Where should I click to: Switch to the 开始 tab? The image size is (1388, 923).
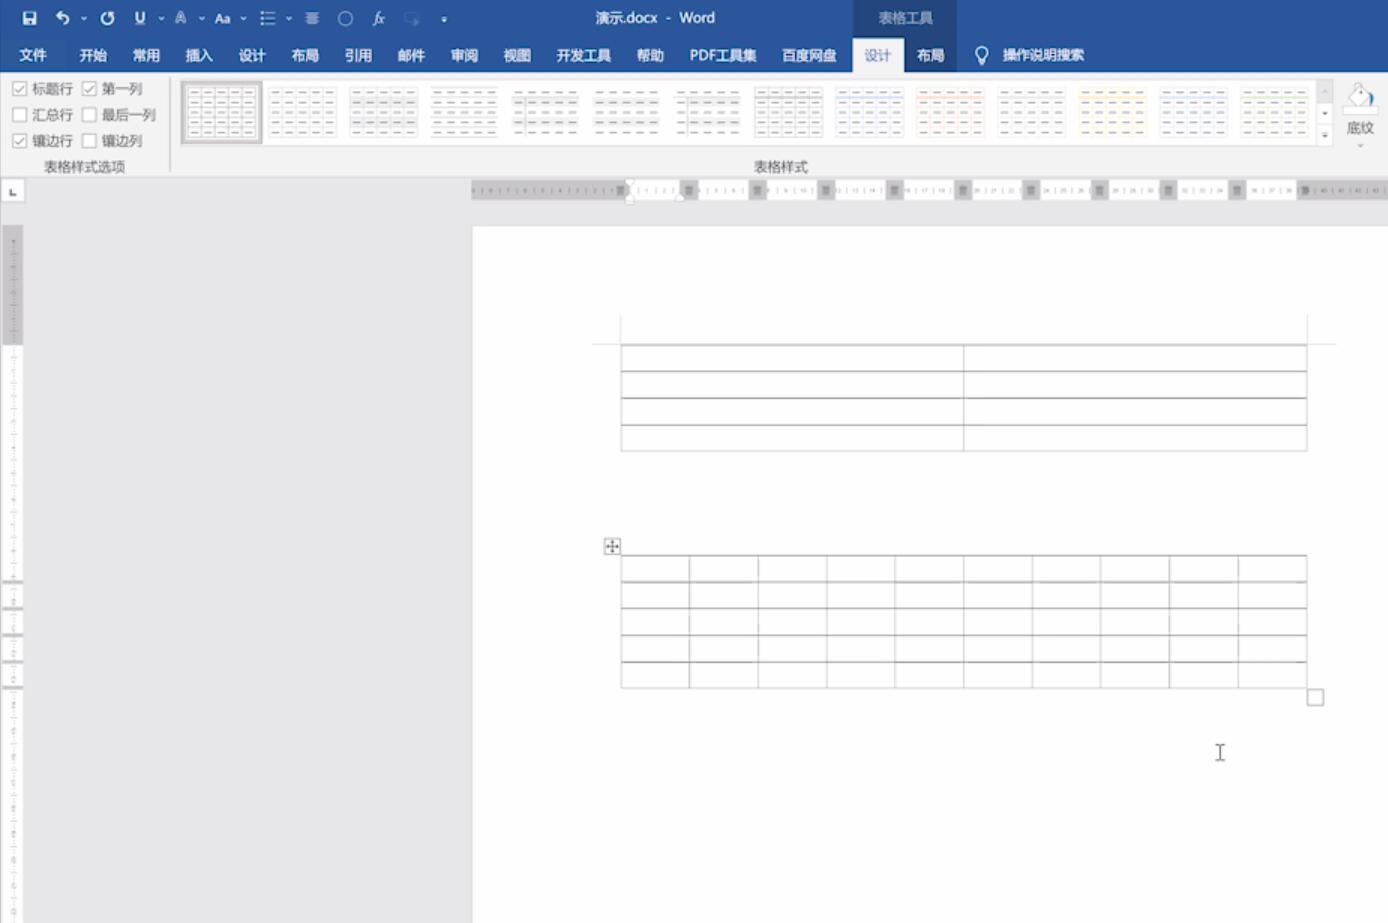[93, 55]
